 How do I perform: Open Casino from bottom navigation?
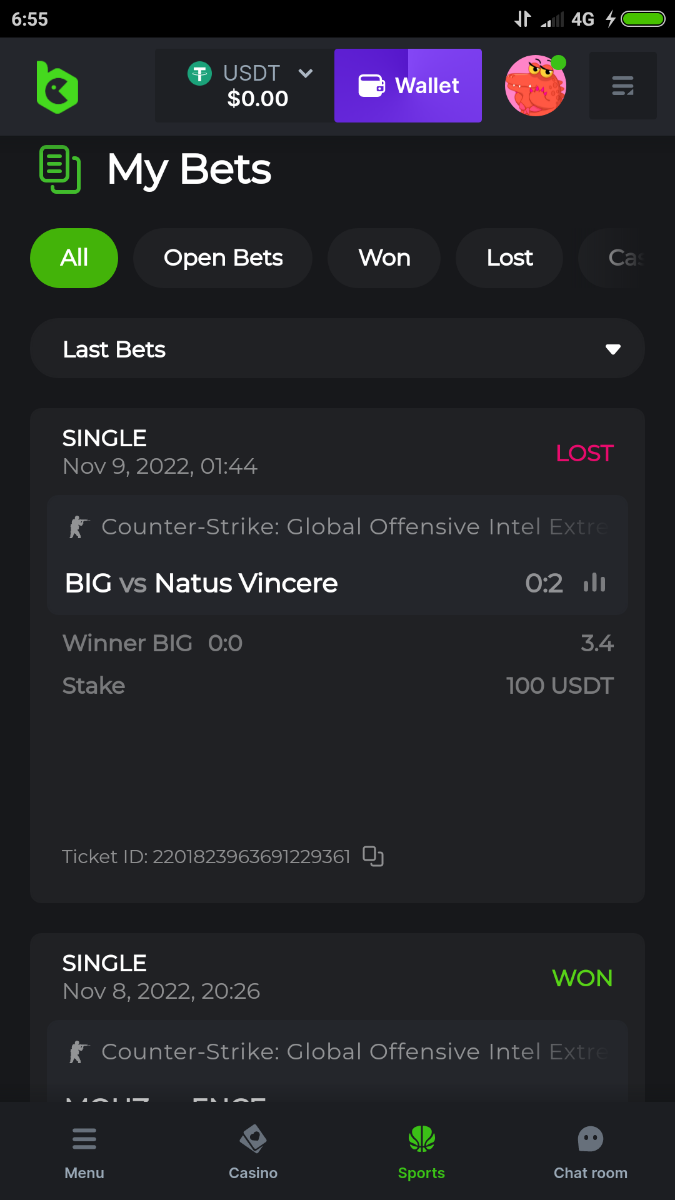point(253,1151)
